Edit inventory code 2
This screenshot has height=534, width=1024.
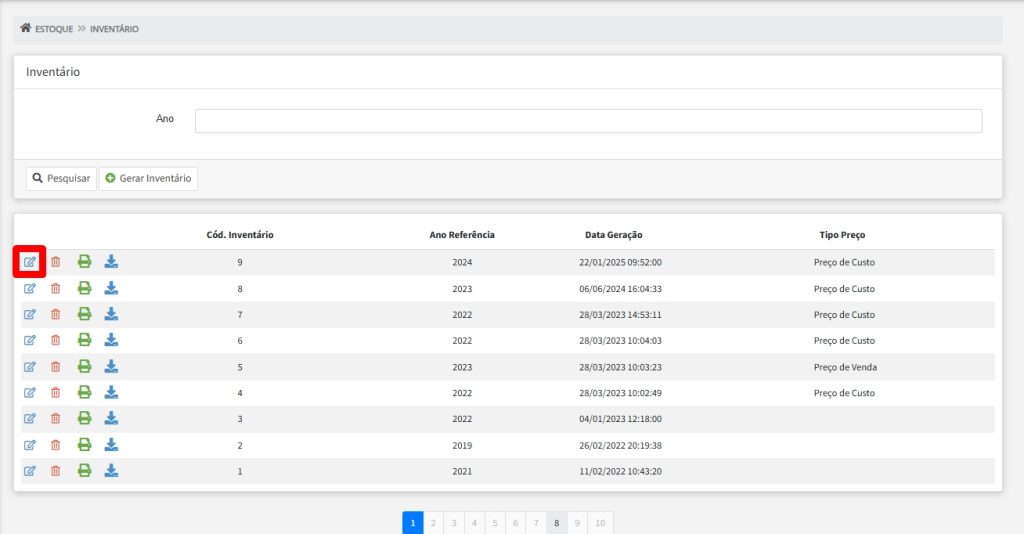click(x=30, y=445)
